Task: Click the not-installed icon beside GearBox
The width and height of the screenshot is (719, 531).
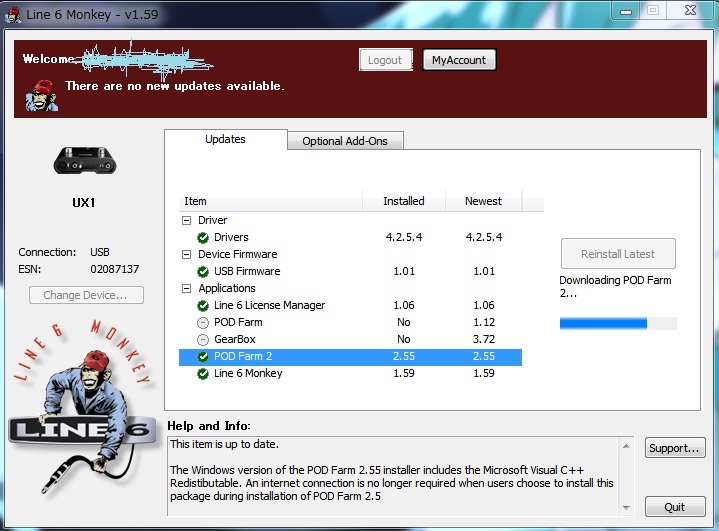Action: (203, 340)
